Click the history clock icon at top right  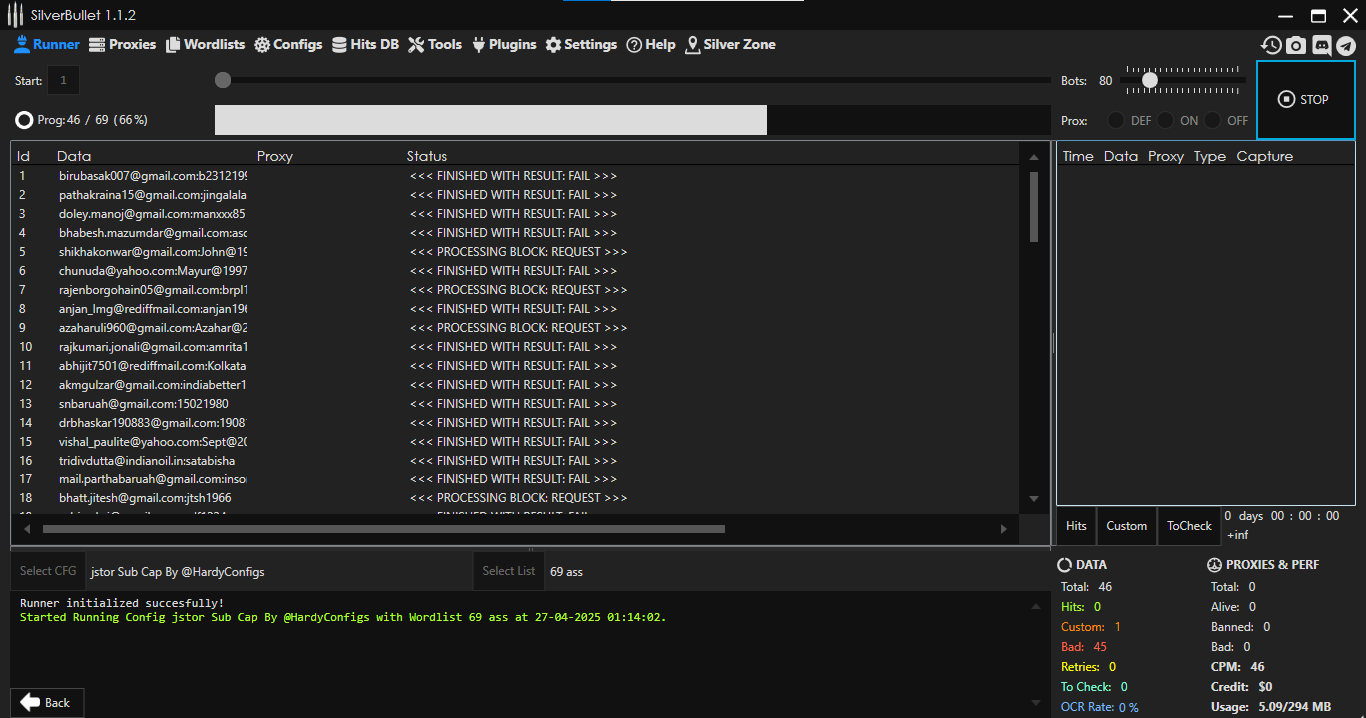click(1271, 45)
